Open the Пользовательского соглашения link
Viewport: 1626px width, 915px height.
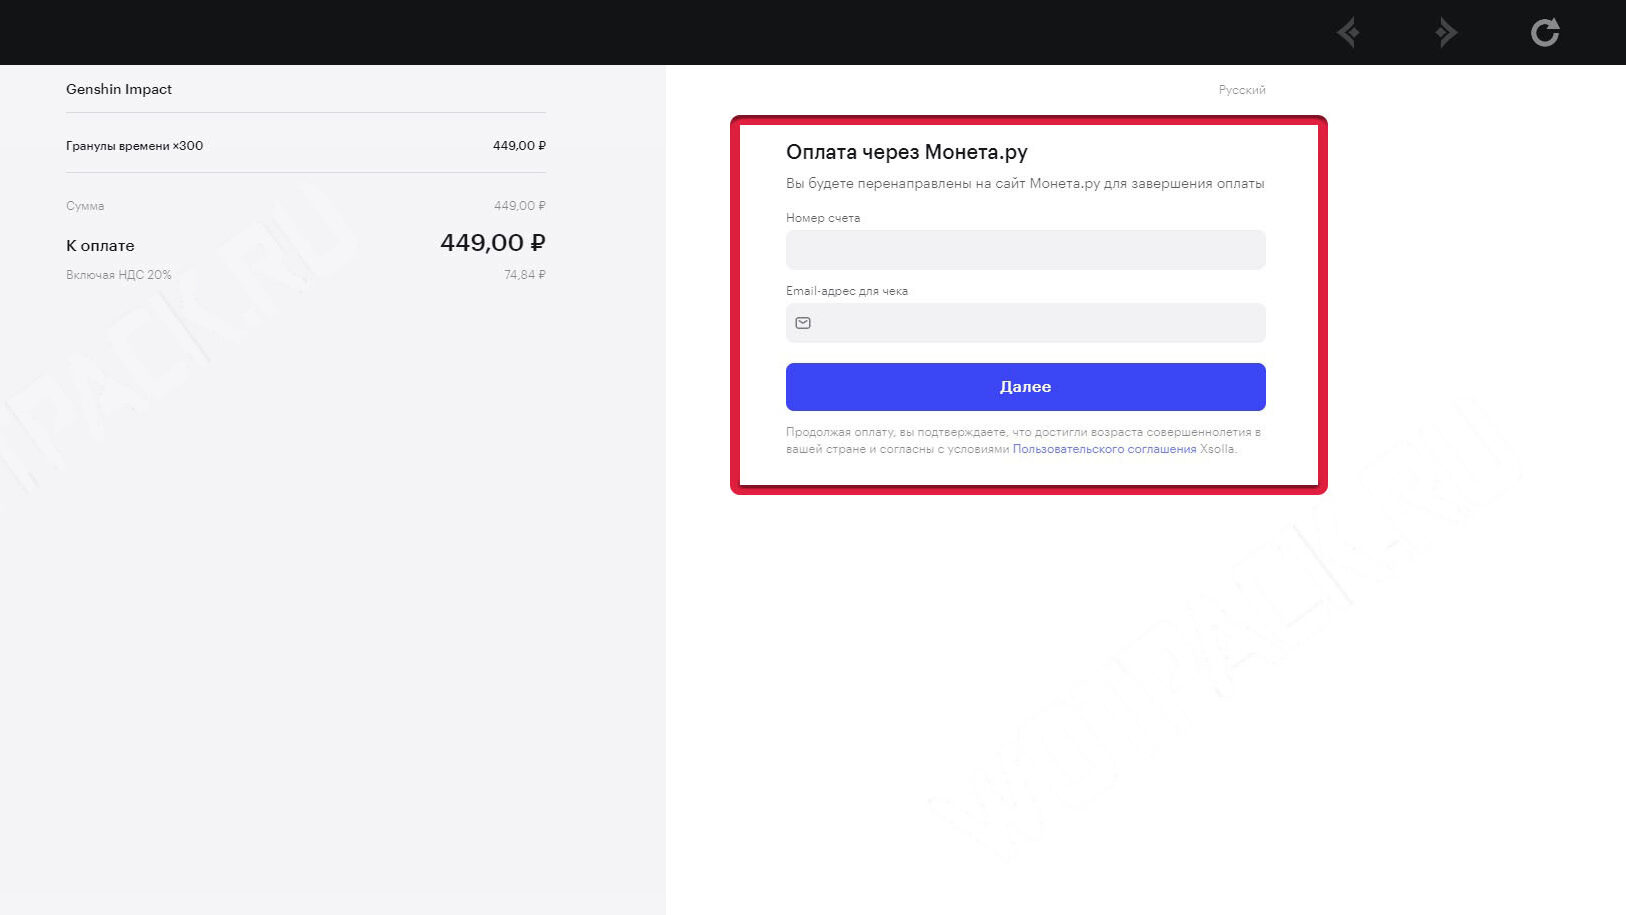1104,449
